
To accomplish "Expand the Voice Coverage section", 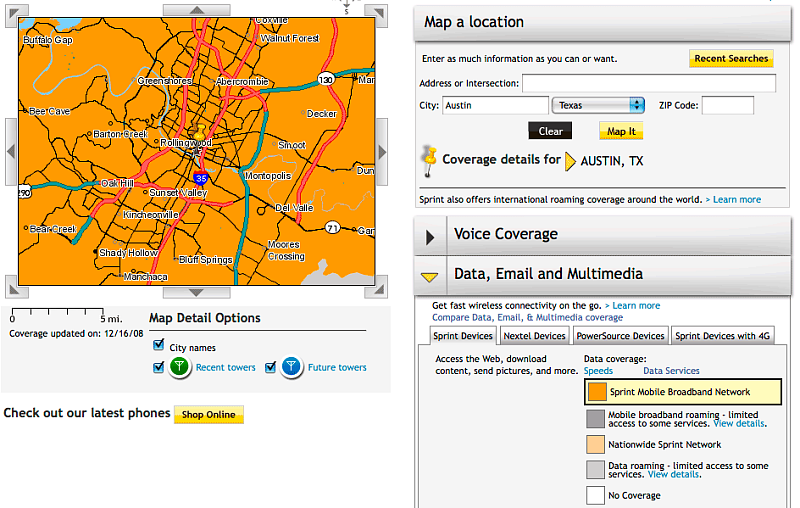I will click(430, 237).
